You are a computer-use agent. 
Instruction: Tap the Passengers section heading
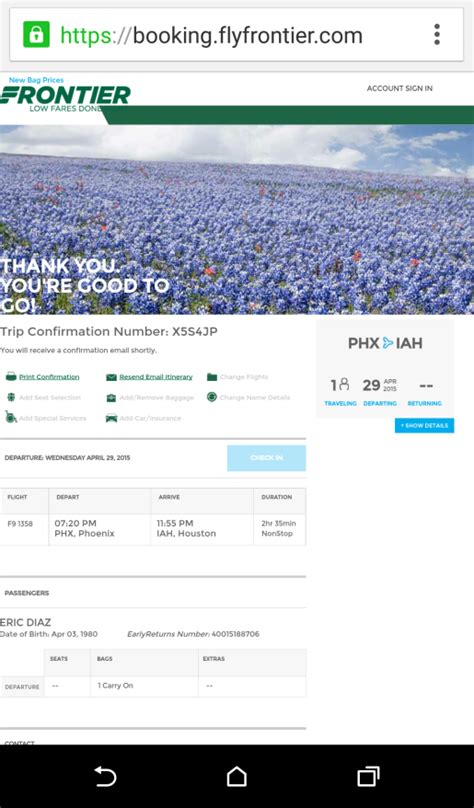[x=27, y=593]
